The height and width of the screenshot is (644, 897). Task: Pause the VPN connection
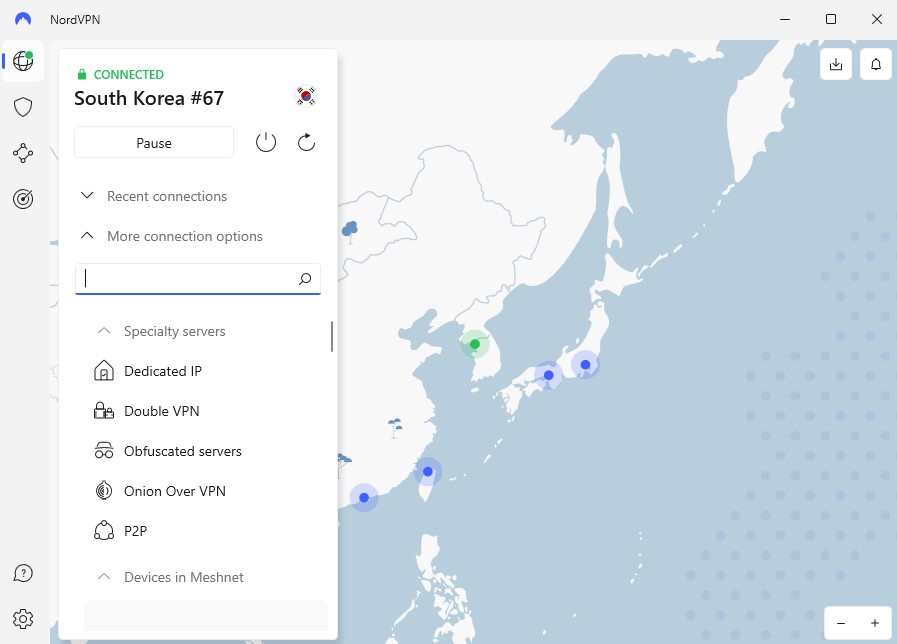click(154, 142)
